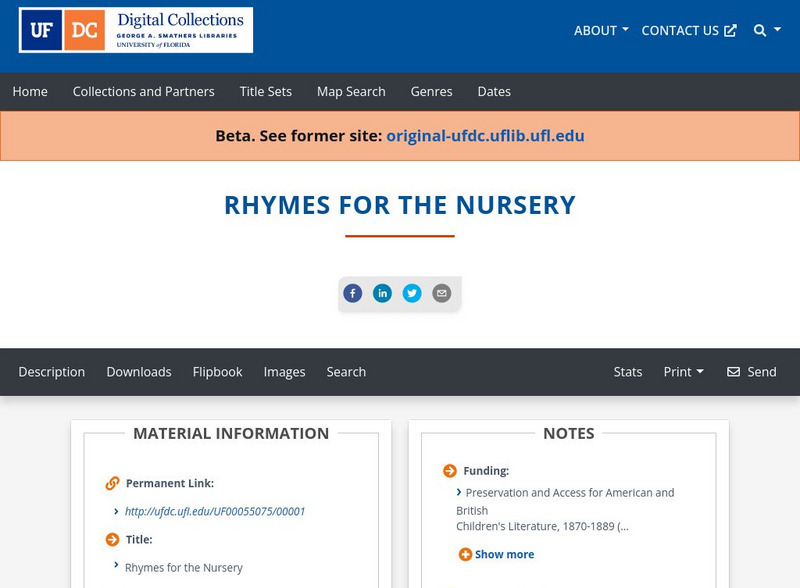The width and height of the screenshot is (800, 588).
Task: Share the page on Twitter
Action: tap(413, 293)
